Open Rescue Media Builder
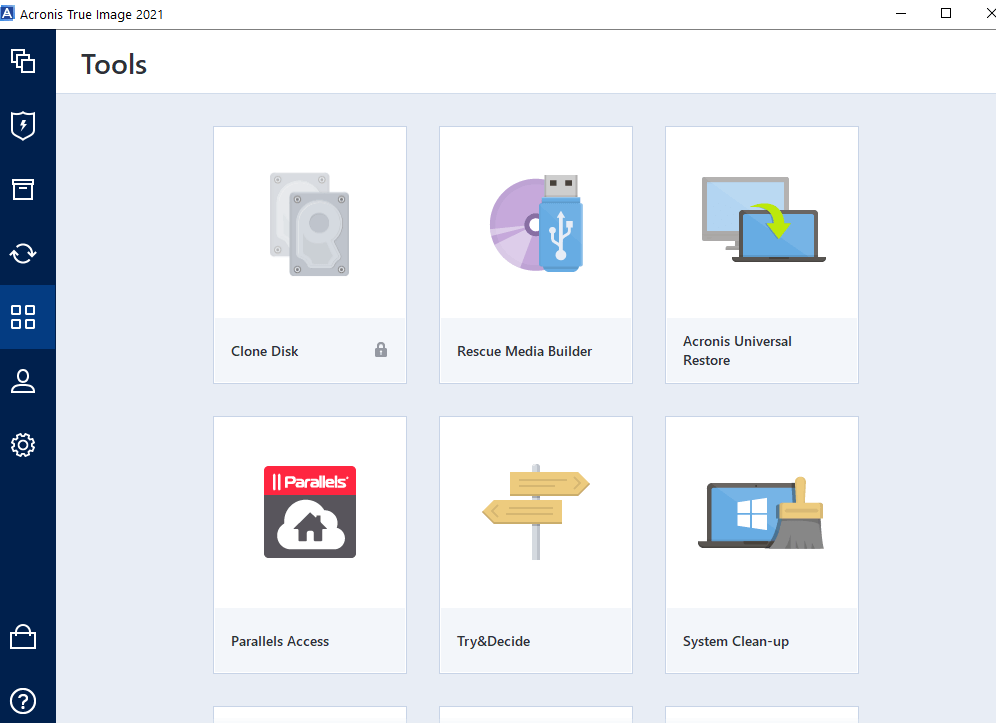This screenshot has height=723, width=996. coord(536,255)
